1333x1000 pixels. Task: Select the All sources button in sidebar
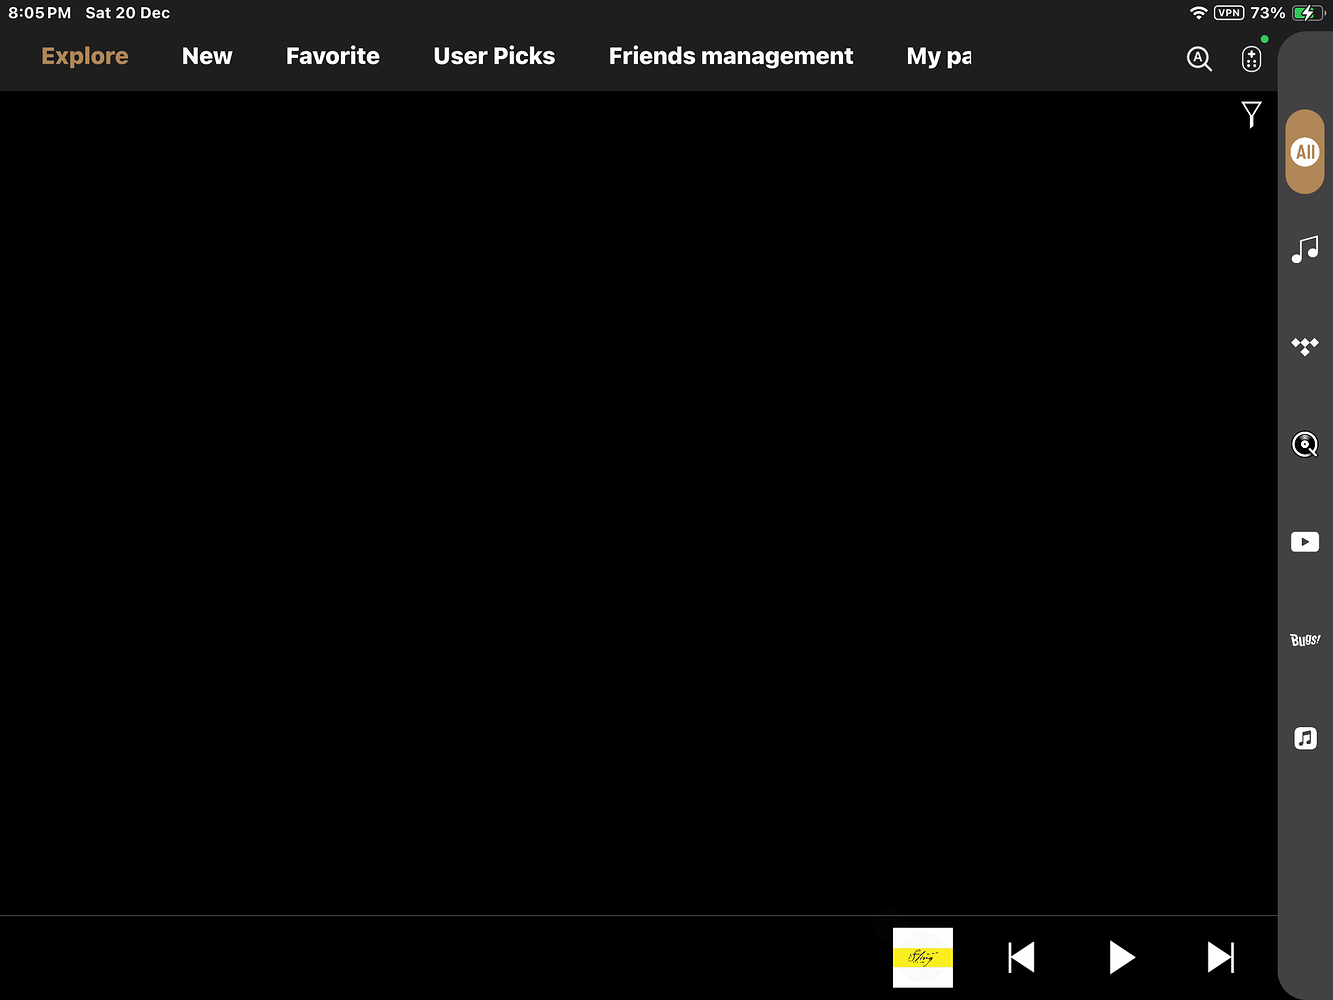[x=1305, y=152]
